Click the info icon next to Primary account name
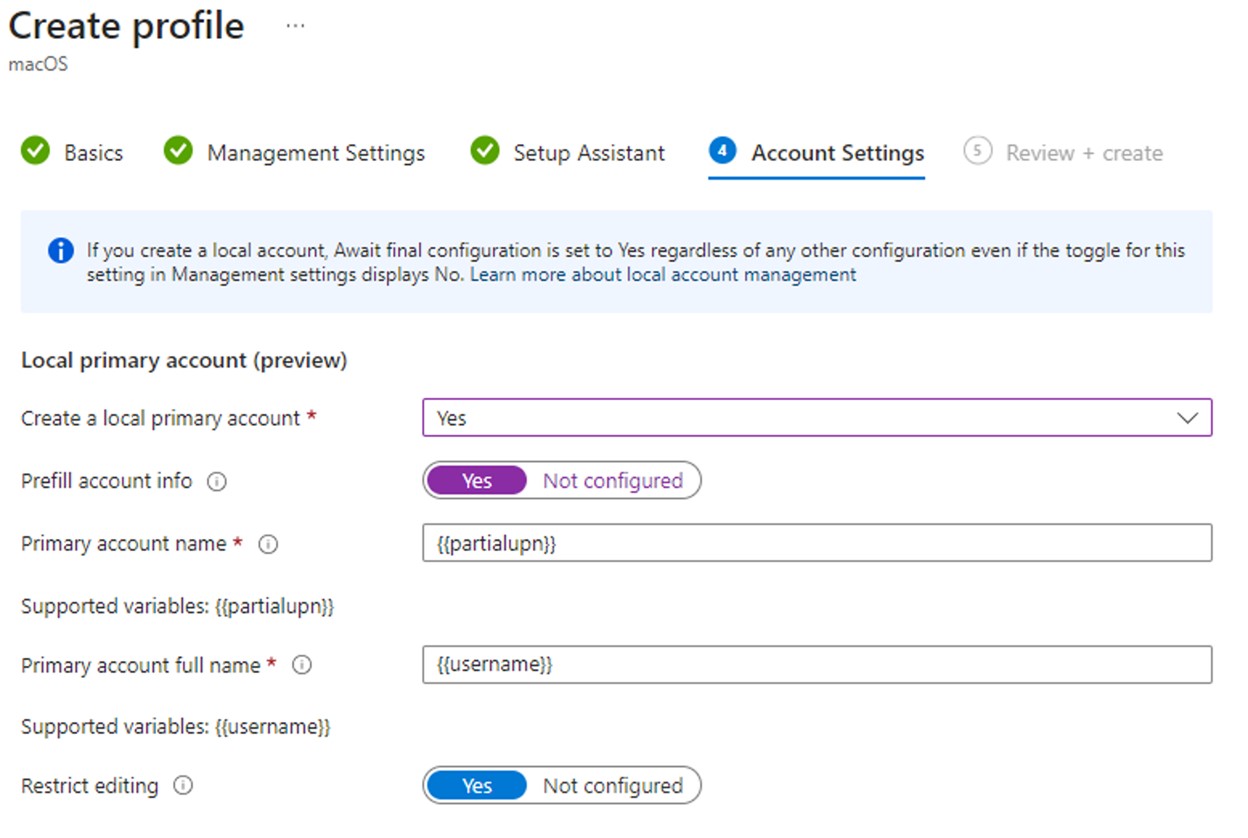The height and width of the screenshot is (838, 1248). pyautogui.click(x=268, y=545)
